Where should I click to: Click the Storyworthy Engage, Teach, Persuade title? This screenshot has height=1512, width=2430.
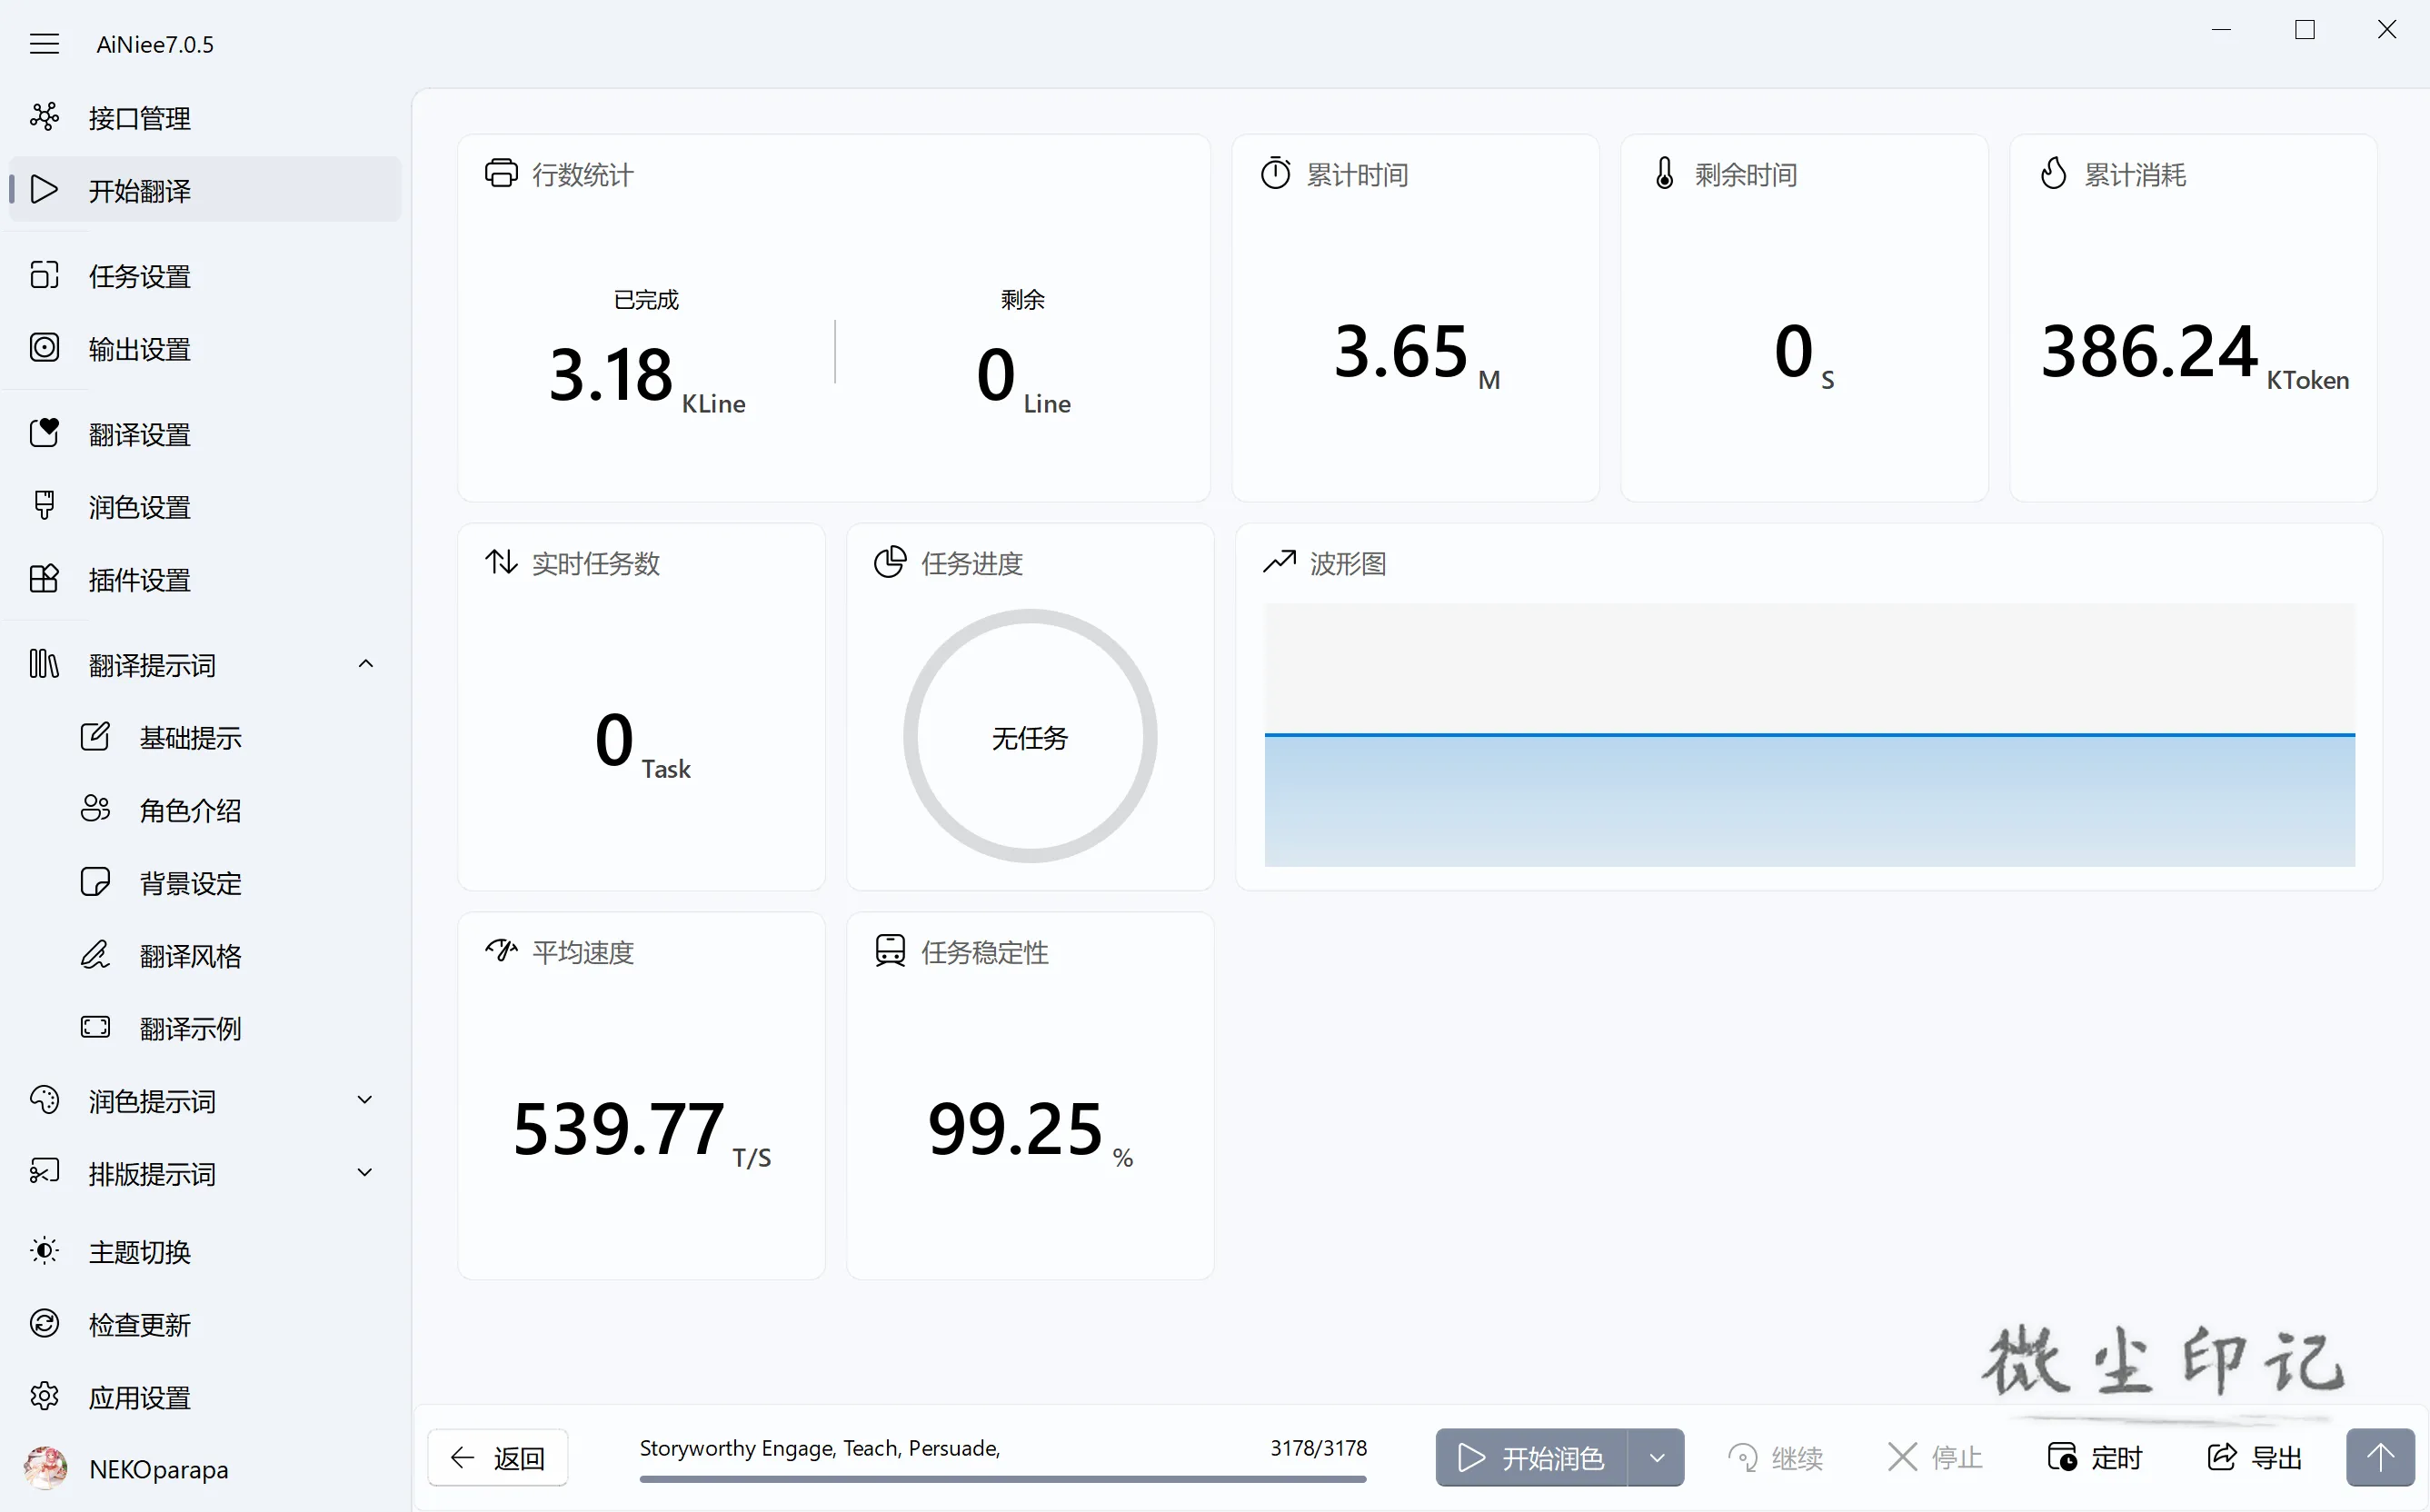coord(820,1447)
